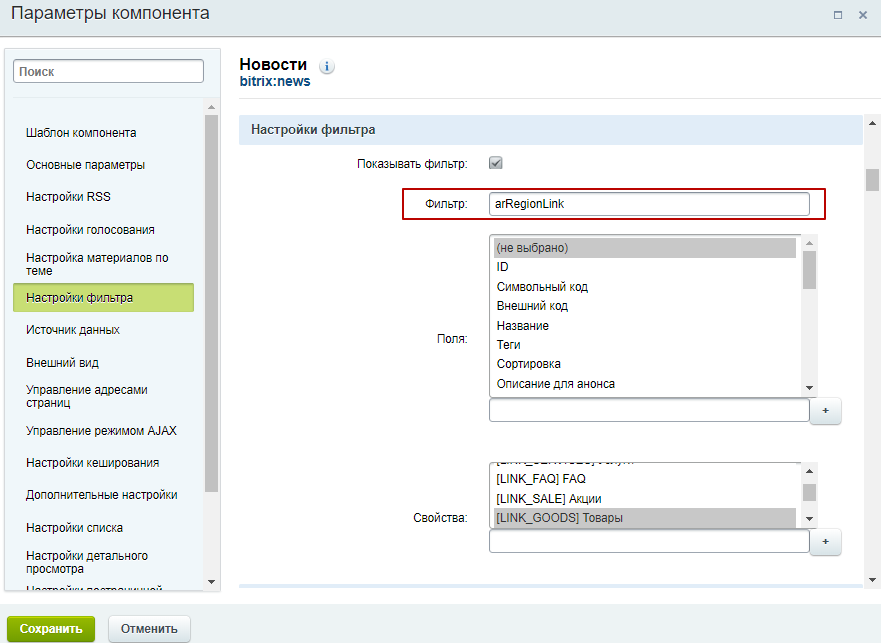The height and width of the screenshot is (643, 881).
Task: Click the green Сохранить button
Action: [x=51, y=628]
